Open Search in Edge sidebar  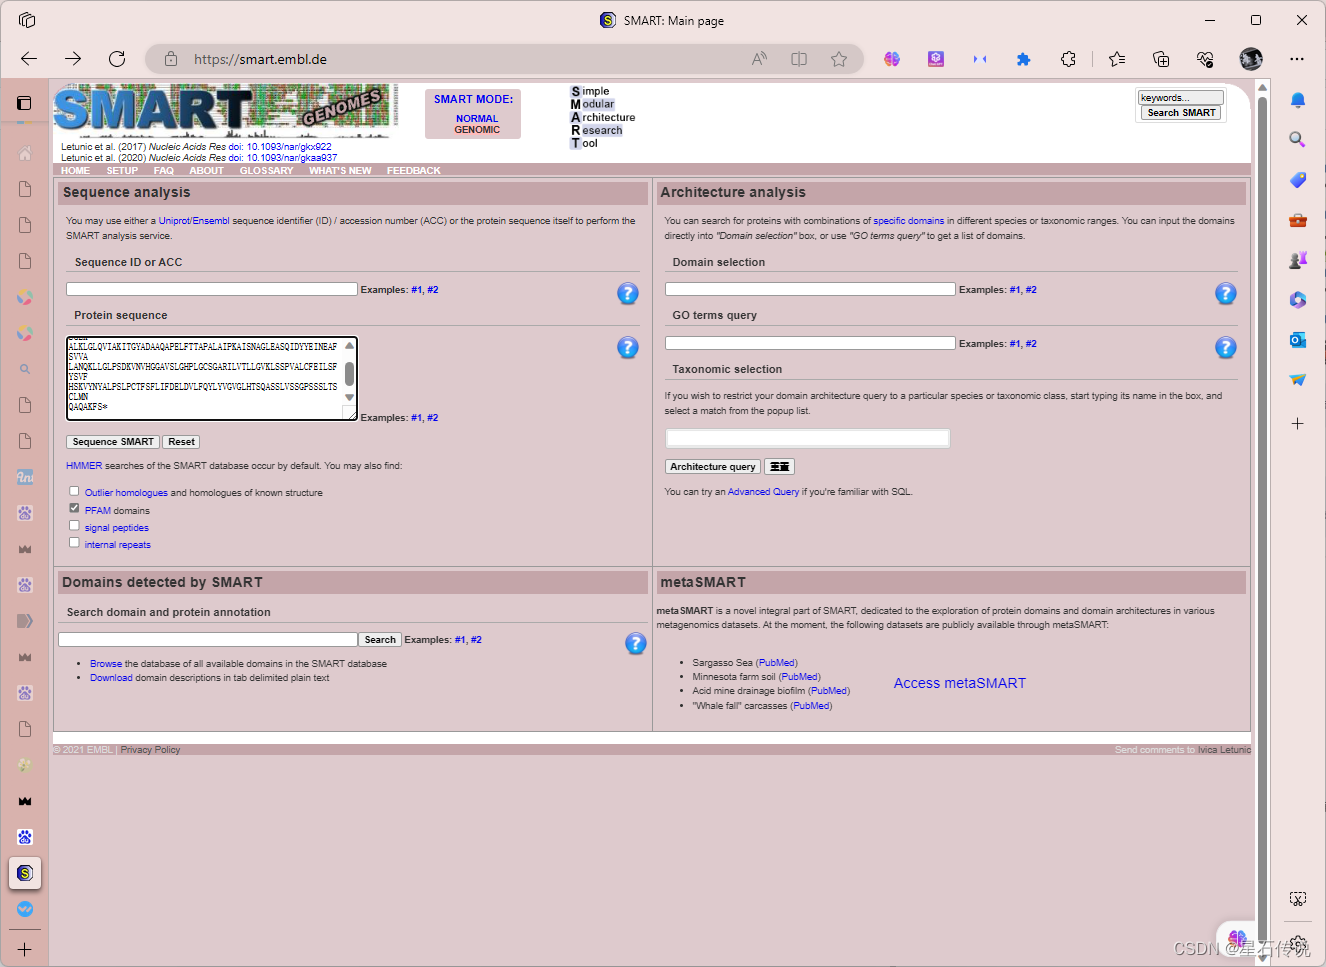click(1298, 140)
